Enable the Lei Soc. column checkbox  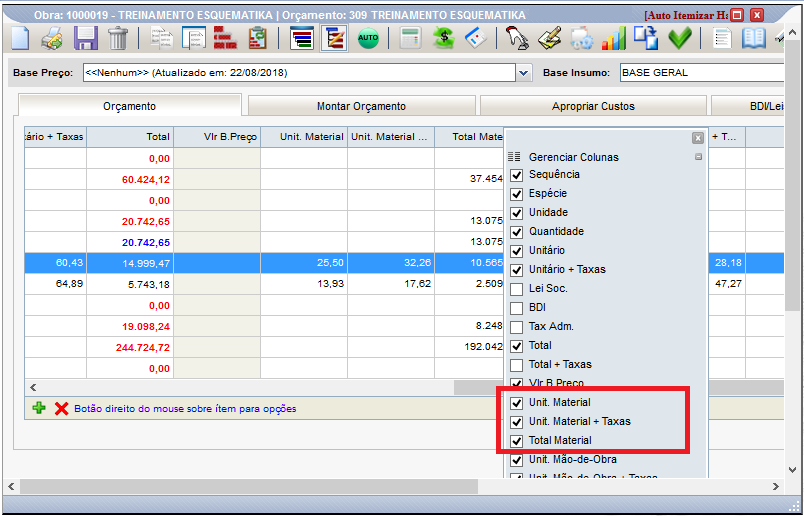(517, 289)
